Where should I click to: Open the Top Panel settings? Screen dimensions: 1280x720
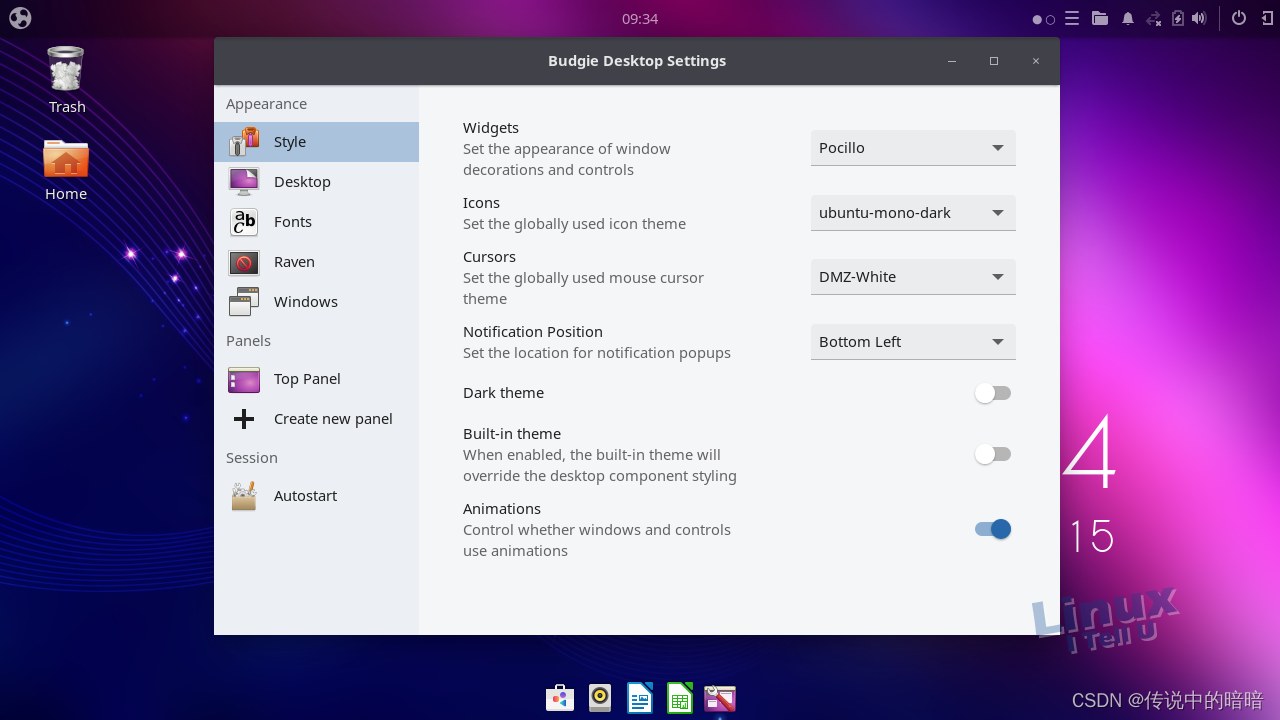coord(316,379)
